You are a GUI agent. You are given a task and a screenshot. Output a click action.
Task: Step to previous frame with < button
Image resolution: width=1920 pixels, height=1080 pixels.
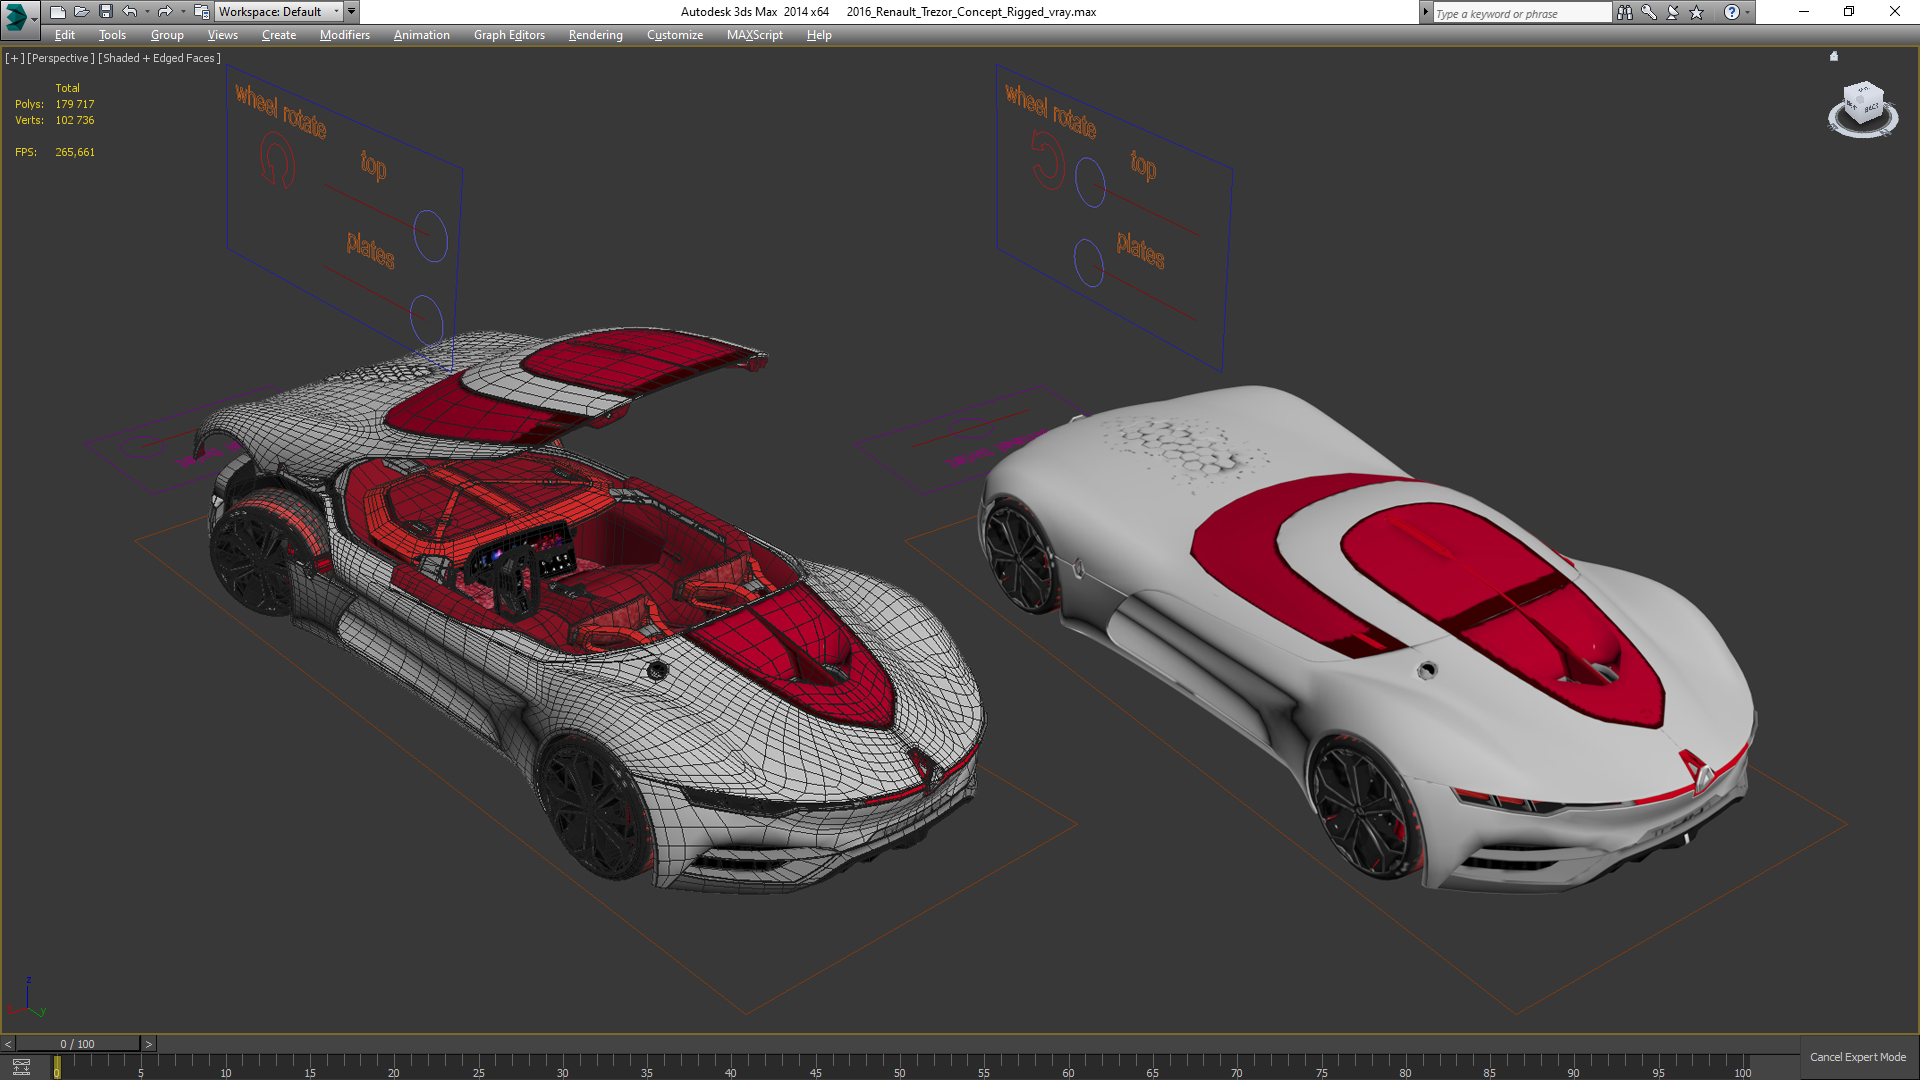point(8,1044)
